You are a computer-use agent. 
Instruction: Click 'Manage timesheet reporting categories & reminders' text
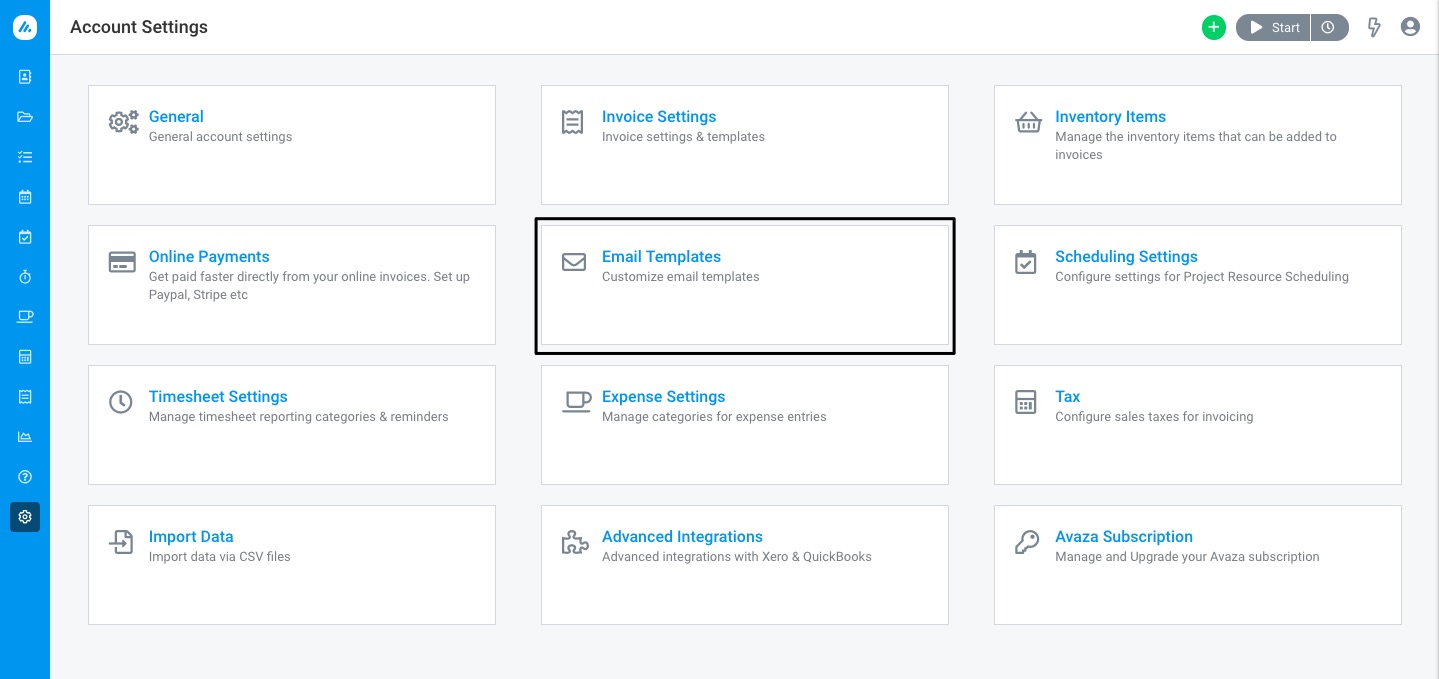coord(299,417)
